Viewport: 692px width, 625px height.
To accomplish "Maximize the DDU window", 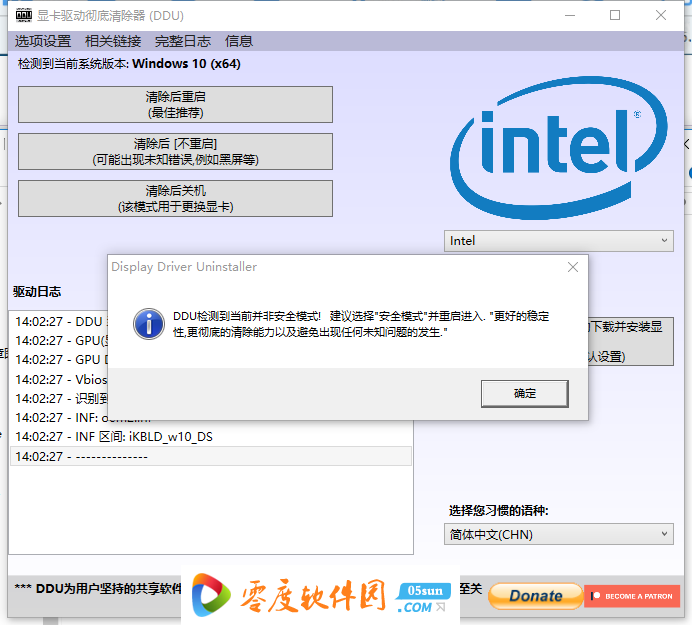I will 615,15.
